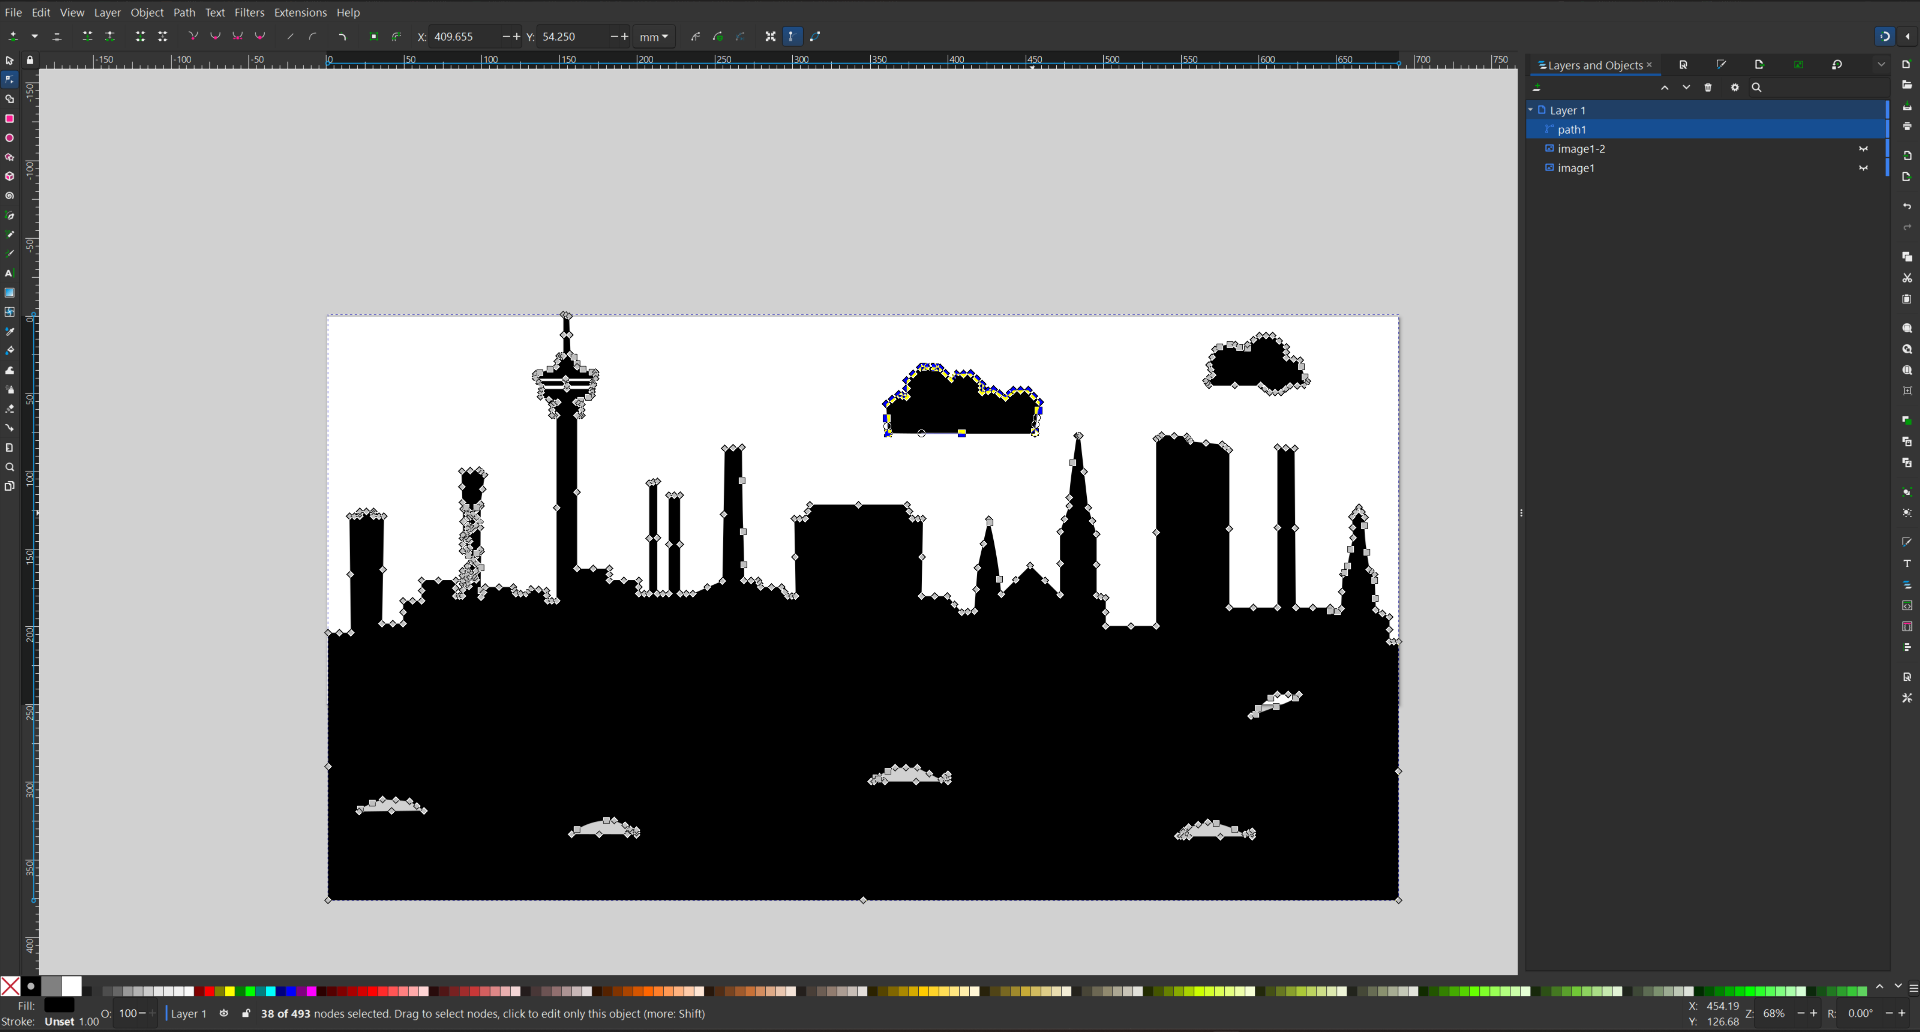This screenshot has width=1920, height=1032.
Task: Delete the selected layer via trash icon
Action: pyautogui.click(x=1708, y=88)
